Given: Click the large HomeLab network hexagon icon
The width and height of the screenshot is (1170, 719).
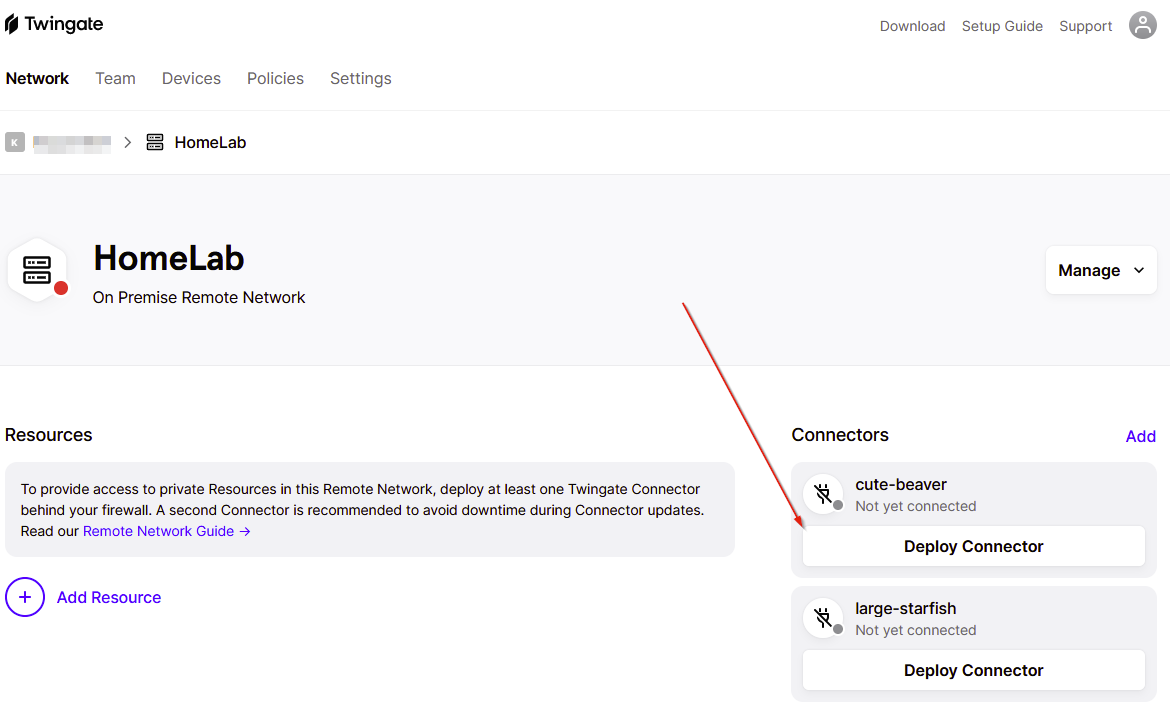Looking at the screenshot, I should click(x=37, y=270).
